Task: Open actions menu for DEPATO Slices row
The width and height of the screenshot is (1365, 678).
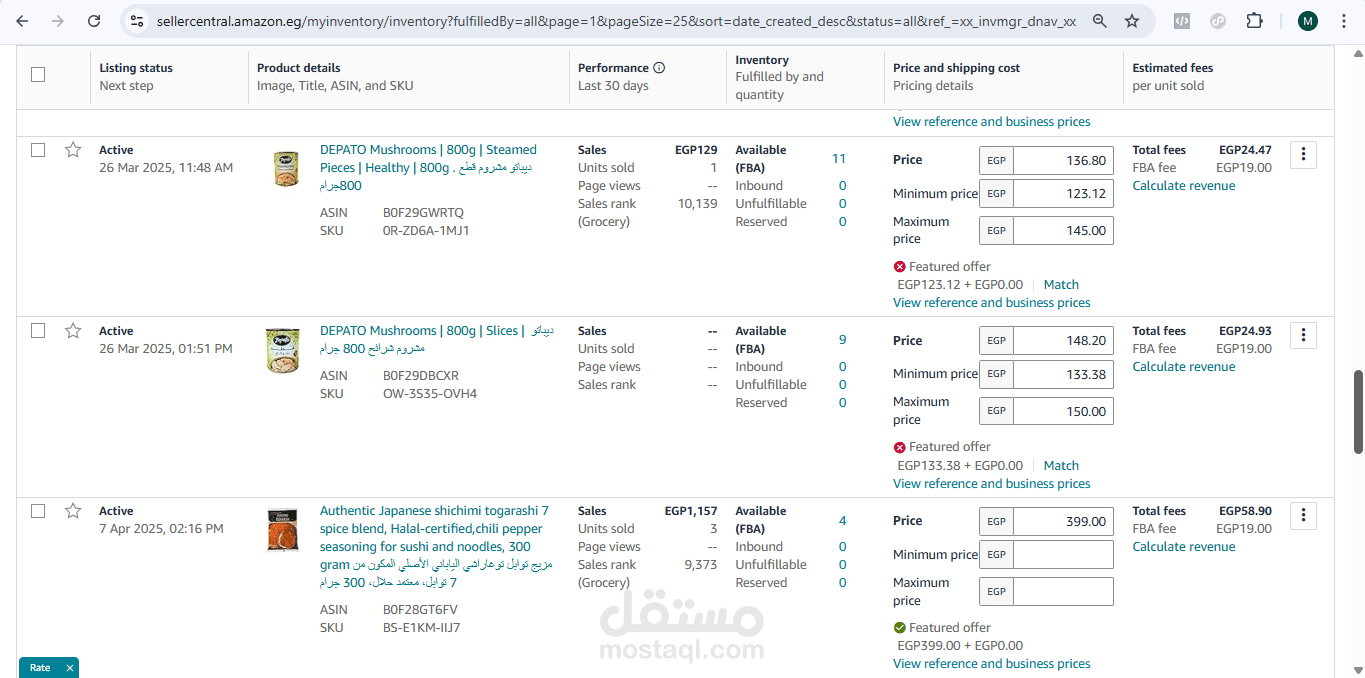Action: point(1303,335)
